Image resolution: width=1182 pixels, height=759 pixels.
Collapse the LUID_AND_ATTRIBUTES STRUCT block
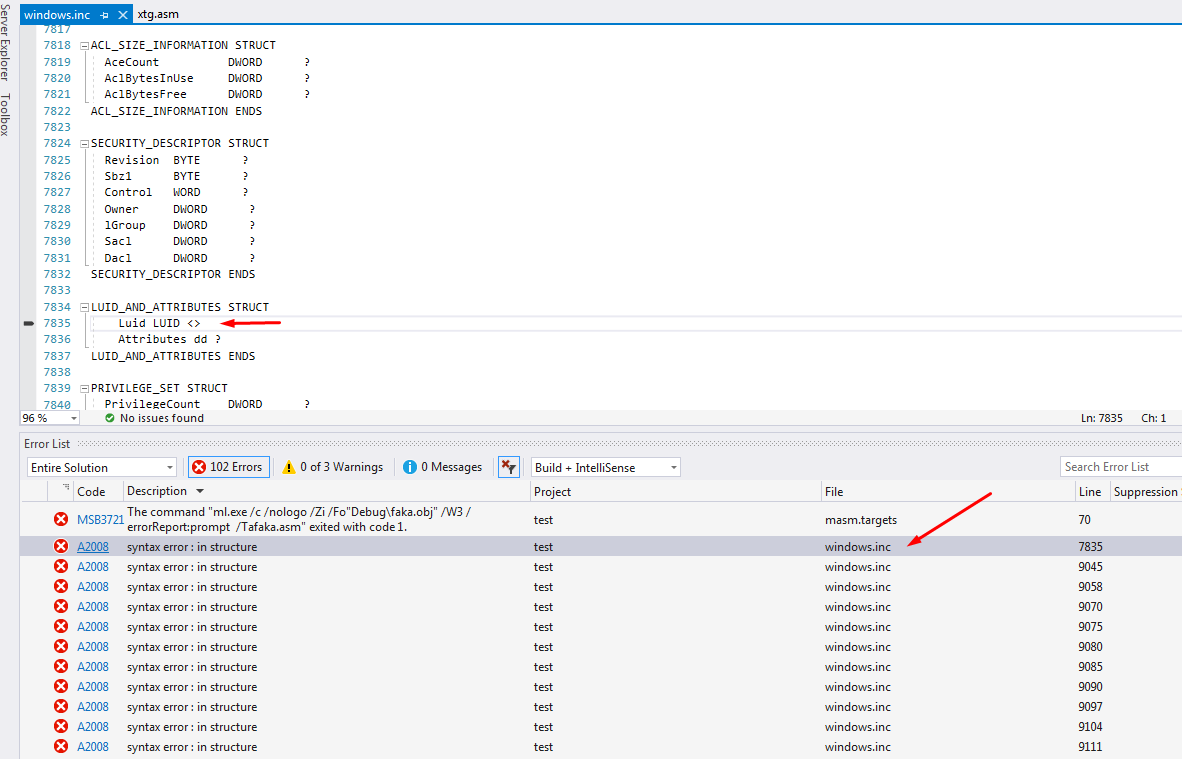[85, 308]
